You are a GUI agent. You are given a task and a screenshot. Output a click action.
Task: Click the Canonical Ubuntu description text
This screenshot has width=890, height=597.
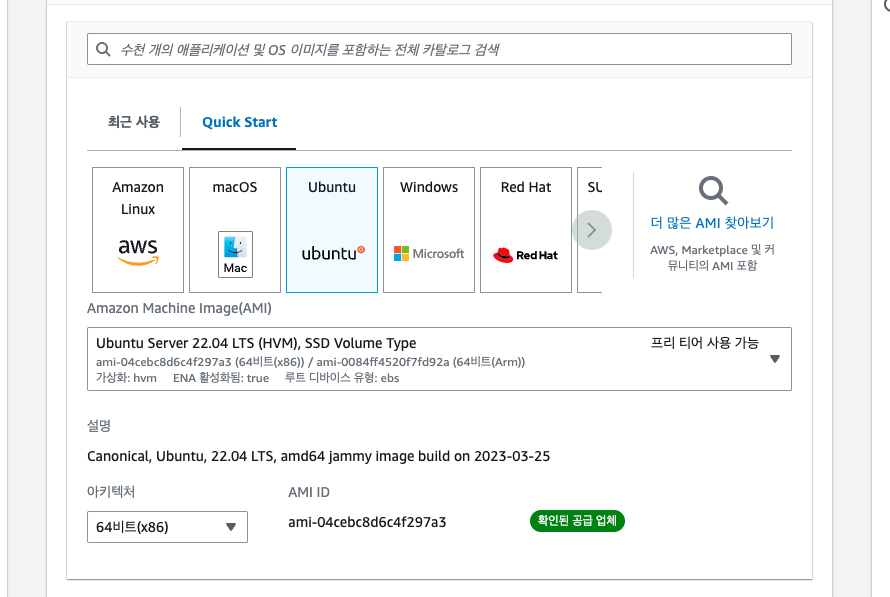318,456
